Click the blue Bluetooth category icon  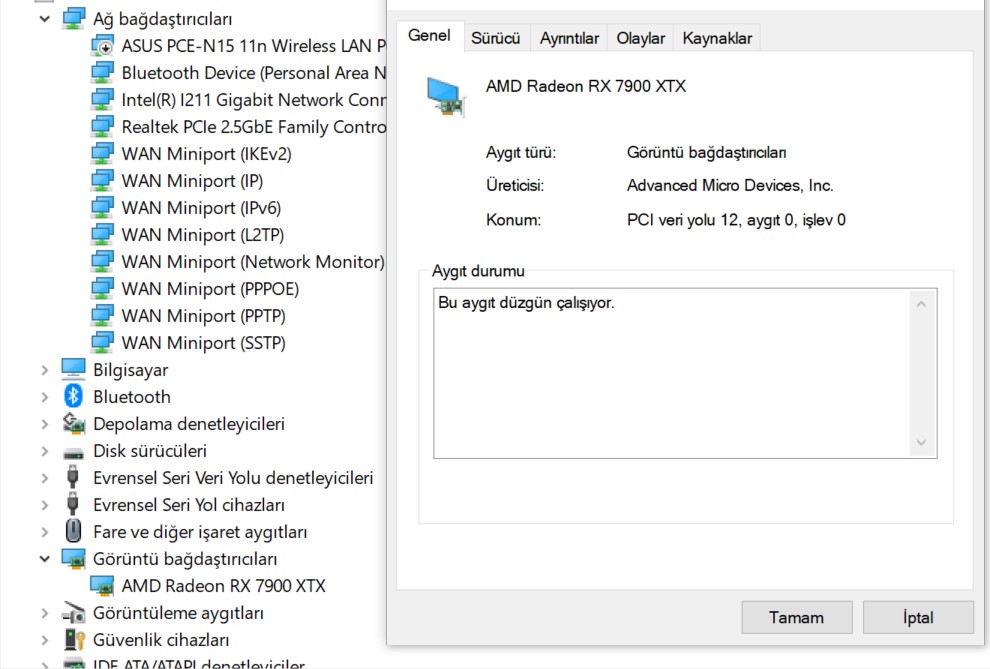[73, 396]
